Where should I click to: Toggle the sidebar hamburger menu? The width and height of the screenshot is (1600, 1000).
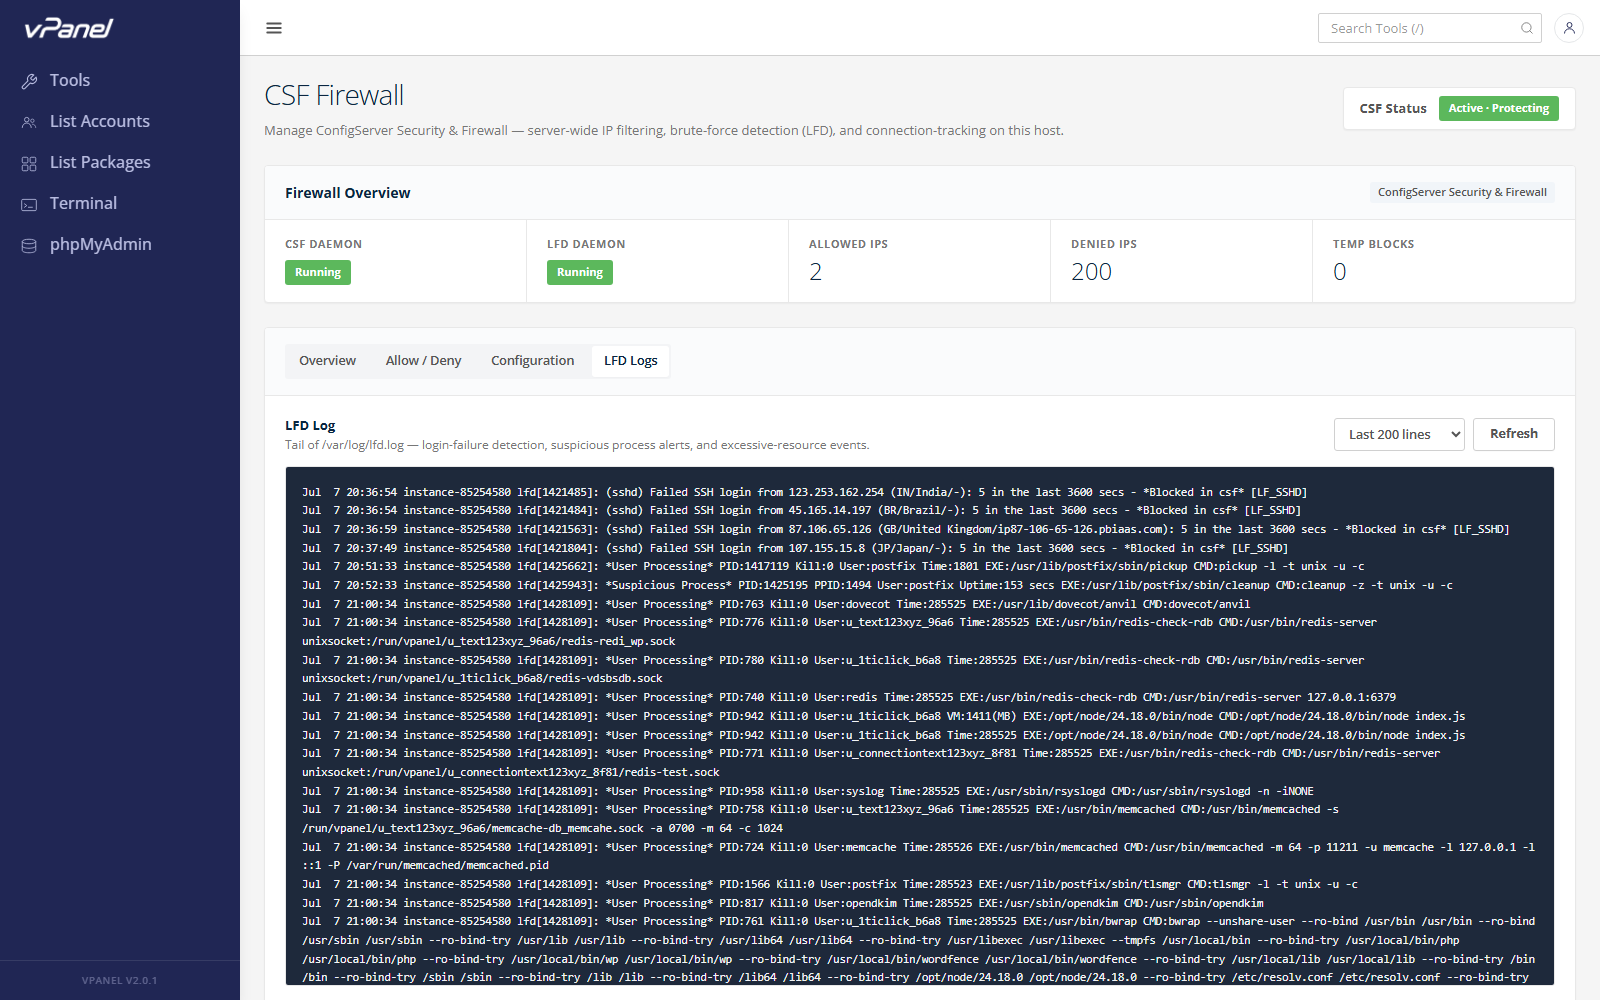click(274, 28)
